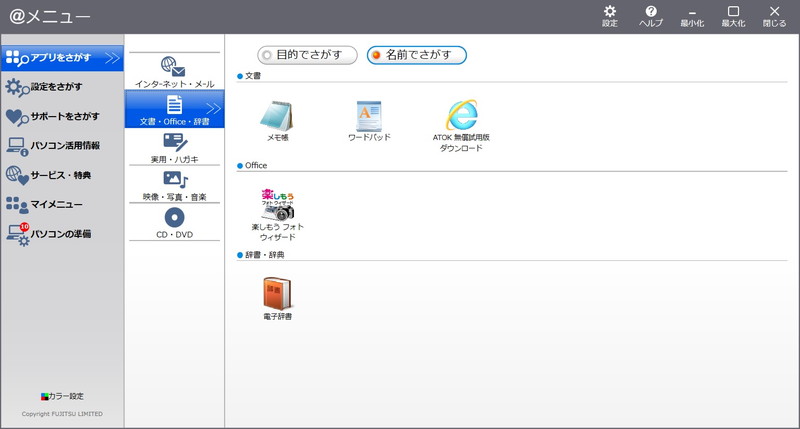
Task: Expand chevron on 文書・Office・辞書 category
Action: 213,108
